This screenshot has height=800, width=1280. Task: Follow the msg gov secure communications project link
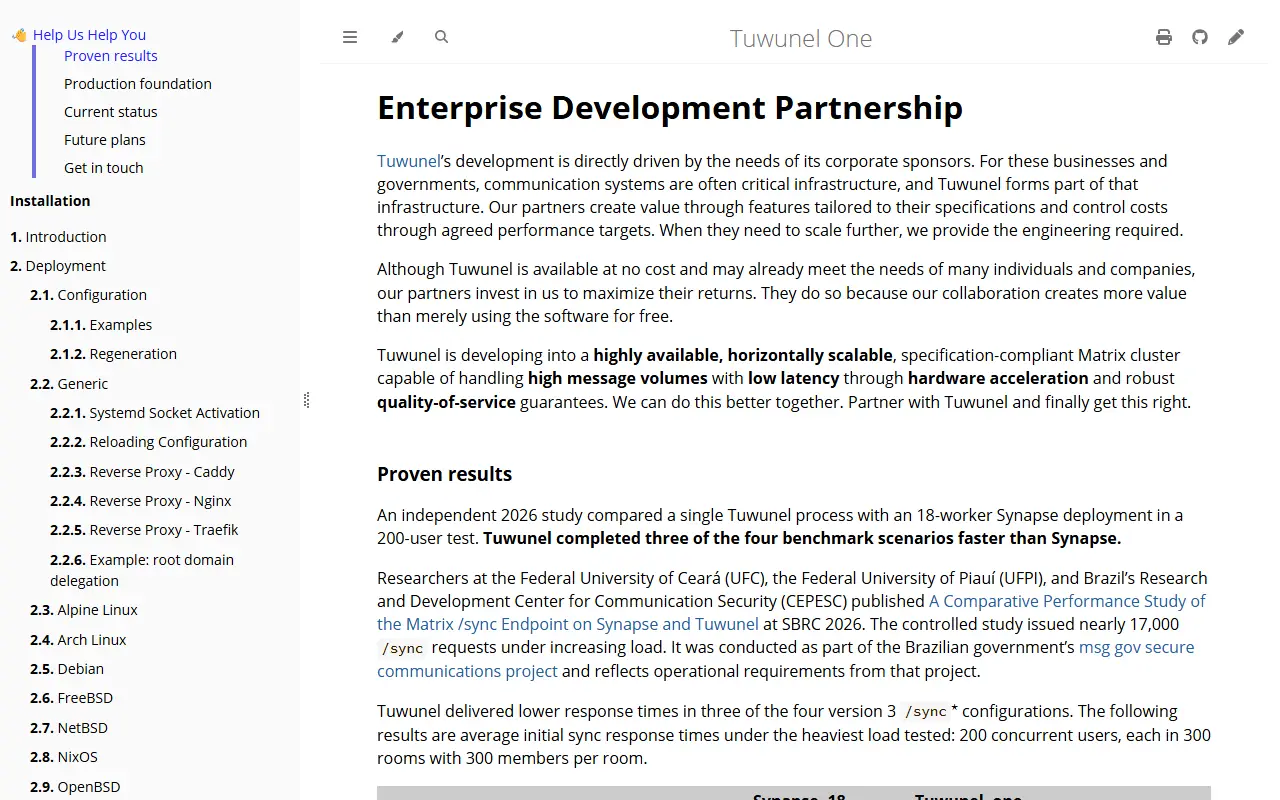(x=786, y=659)
